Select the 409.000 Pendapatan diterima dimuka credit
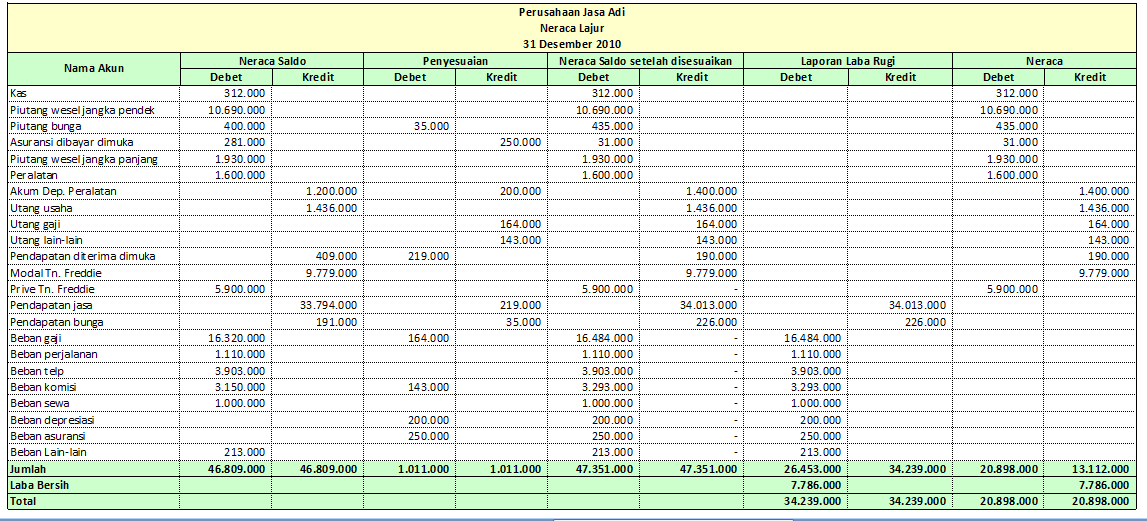This screenshot has height=521, width=1147. coord(336,256)
